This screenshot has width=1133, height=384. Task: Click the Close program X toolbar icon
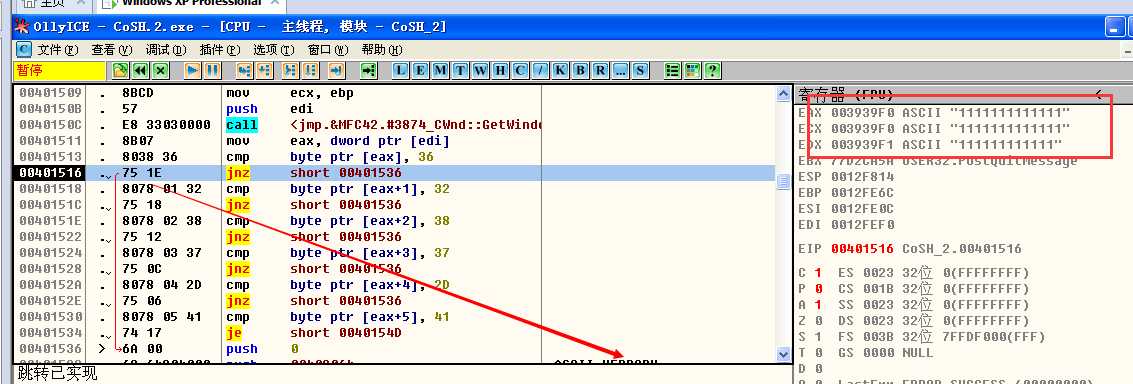[x=160, y=70]
